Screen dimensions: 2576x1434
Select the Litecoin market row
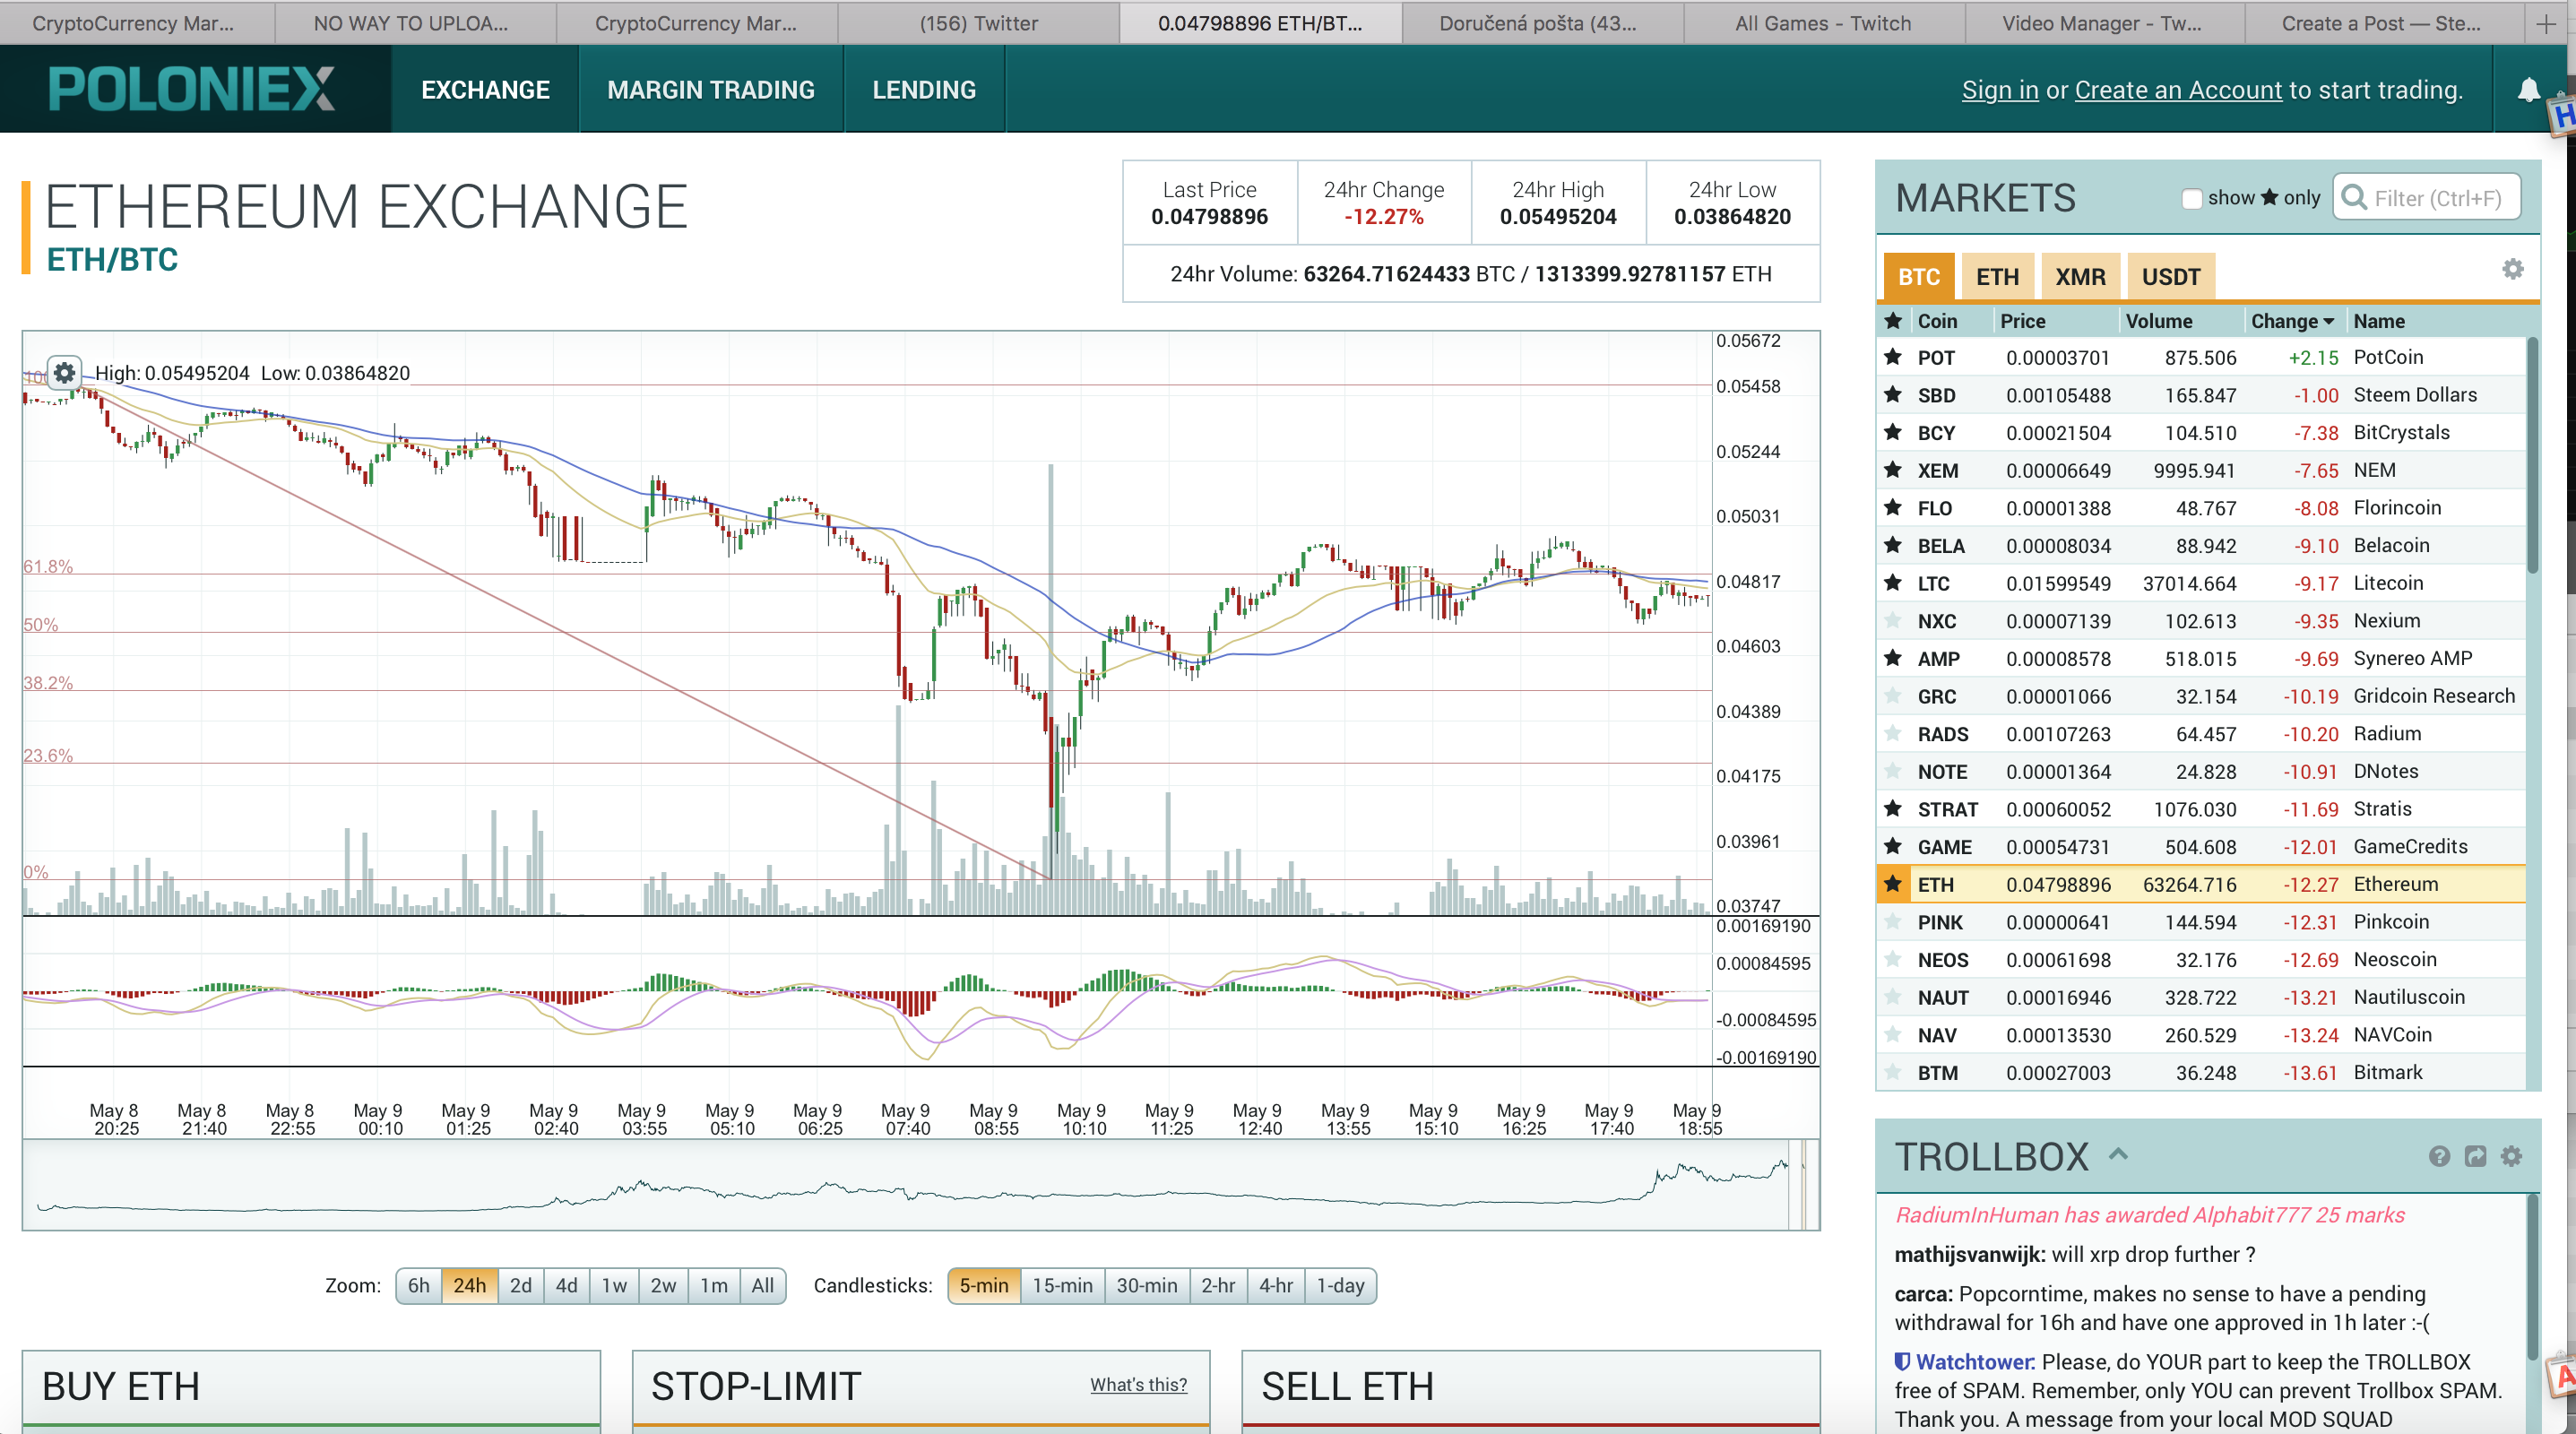click(2202, 583)
